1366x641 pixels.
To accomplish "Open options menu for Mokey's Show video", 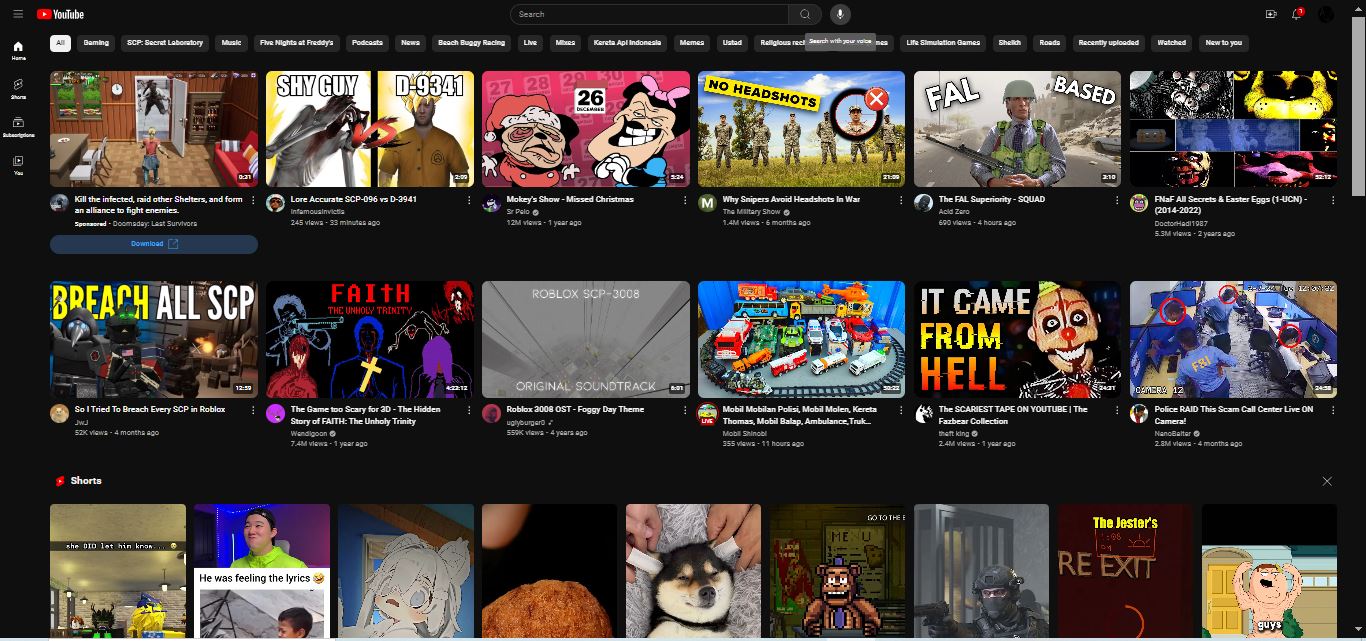I will coord(685,200).
